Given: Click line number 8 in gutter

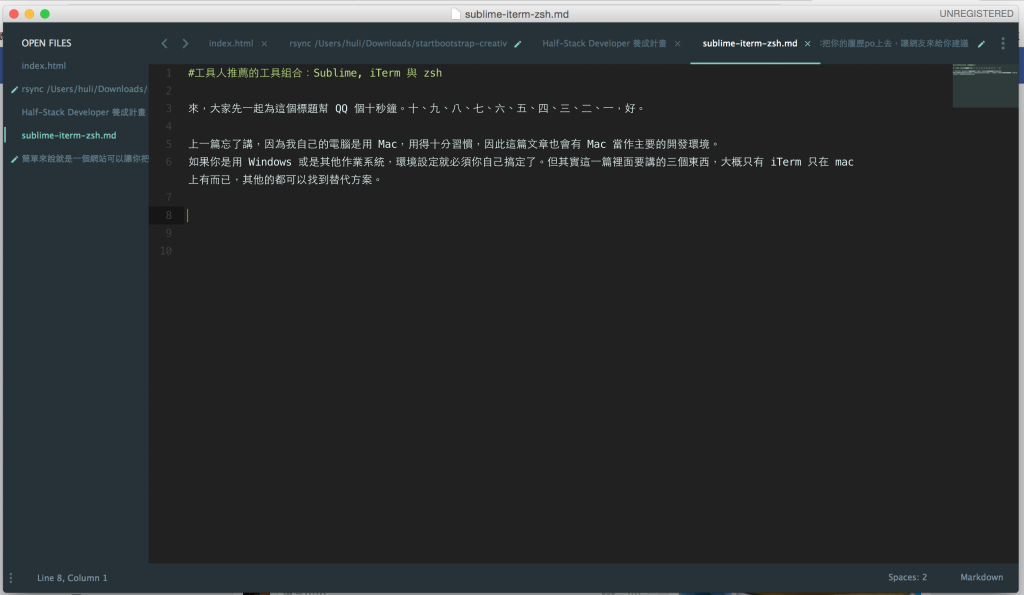Looking at the screenshot, I should [168, 216].
